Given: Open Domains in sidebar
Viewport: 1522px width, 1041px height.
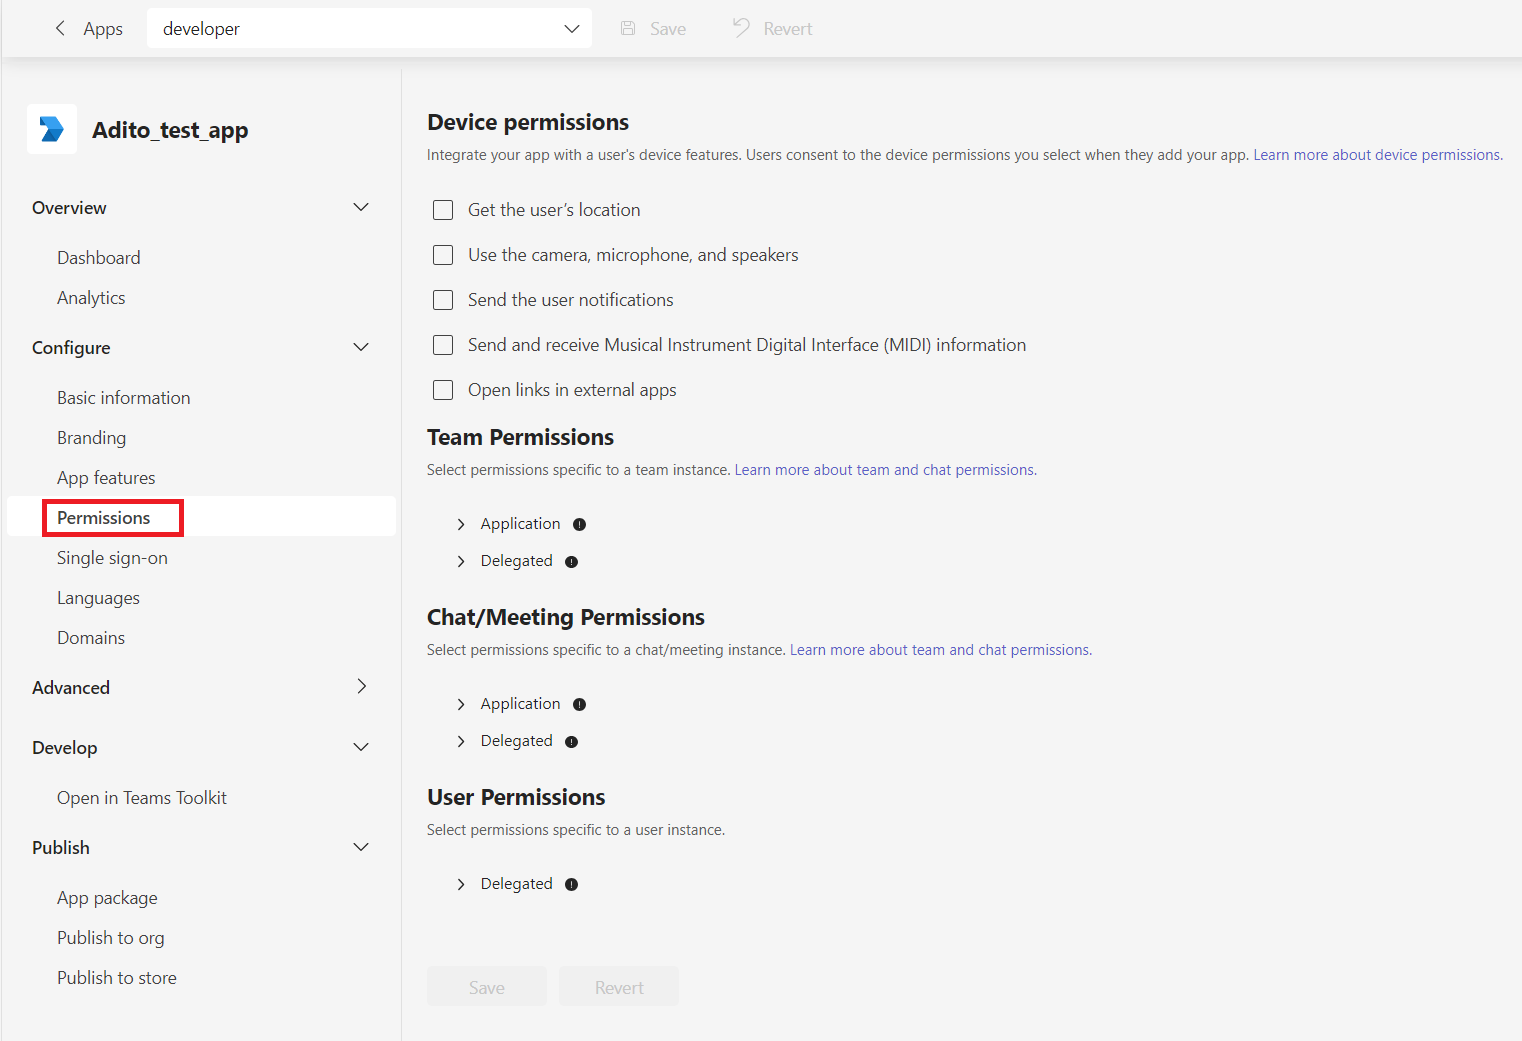Looking at the screenshot, I should click(91, 638).
